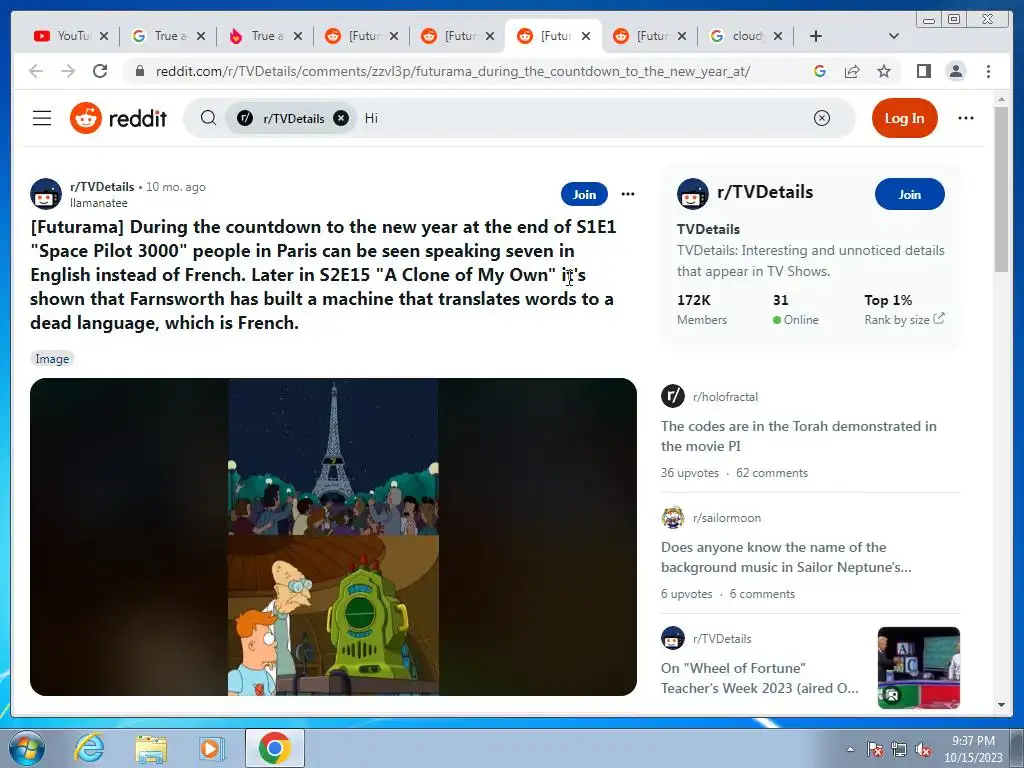Click the address bar URL
The height and width of the screenshot is (768, 1024).
coord(452,71)
